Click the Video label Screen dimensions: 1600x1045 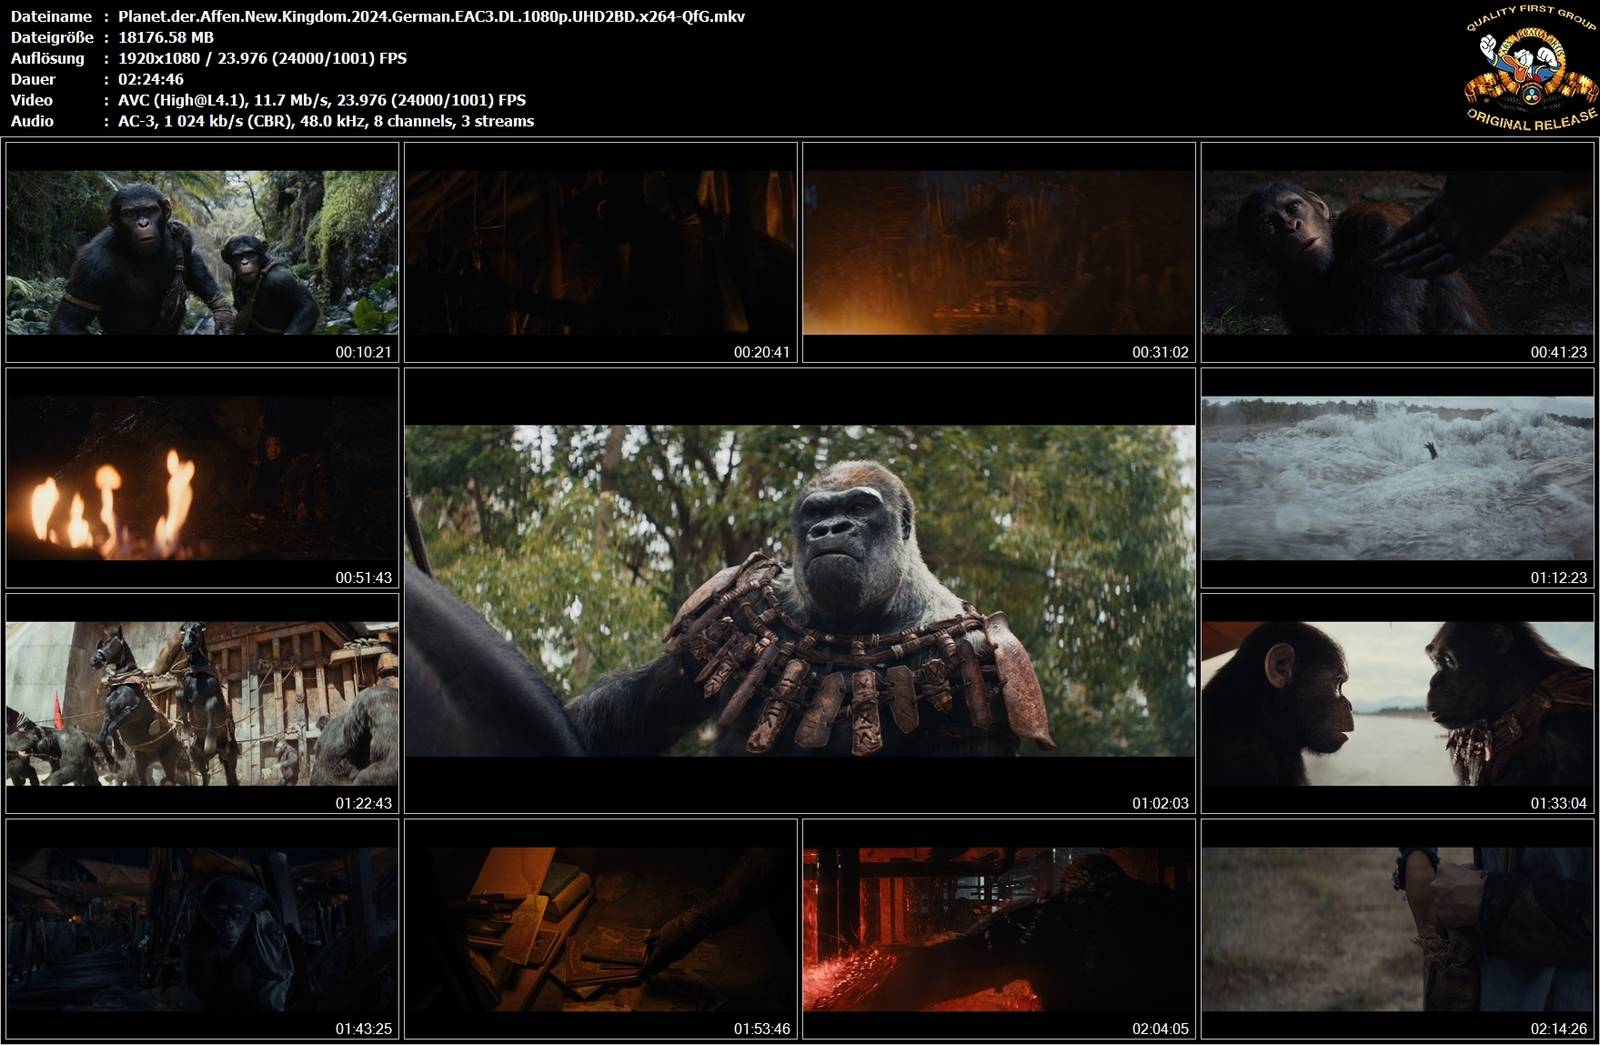(32, 100)
